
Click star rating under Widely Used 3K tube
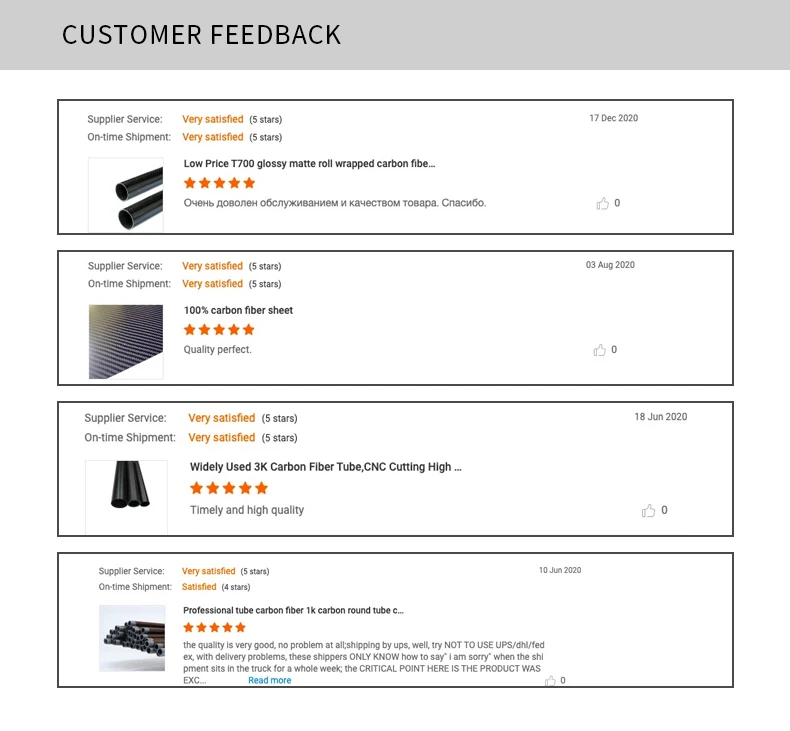point(229,488)
